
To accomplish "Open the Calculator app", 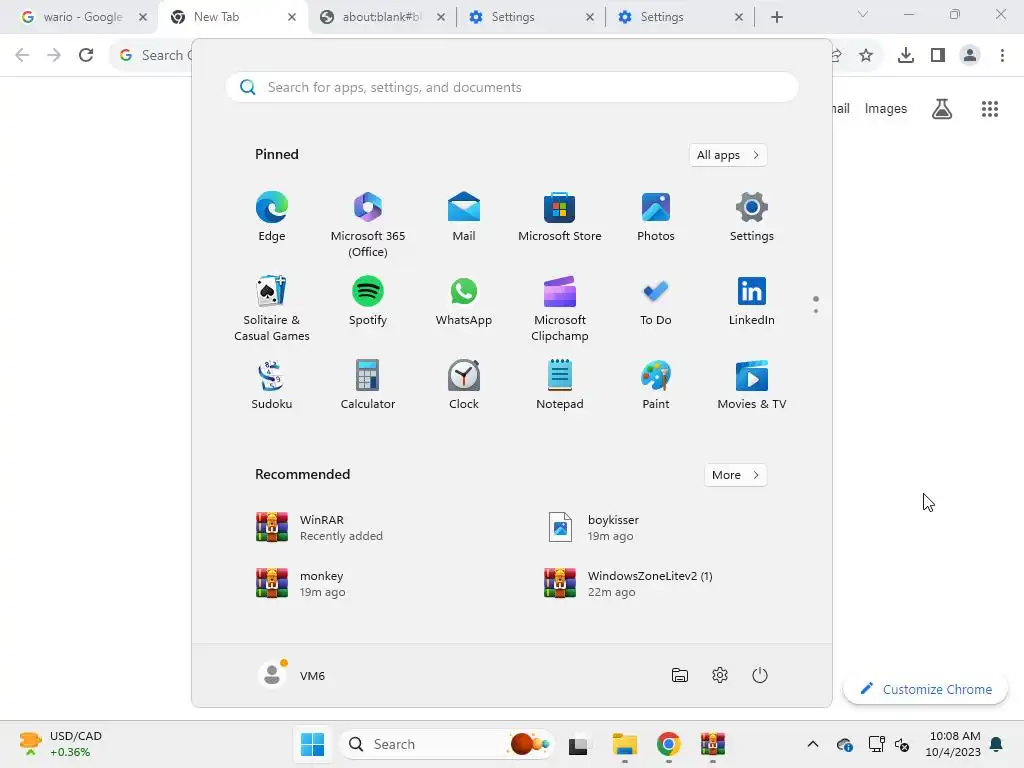I will 368,385.
